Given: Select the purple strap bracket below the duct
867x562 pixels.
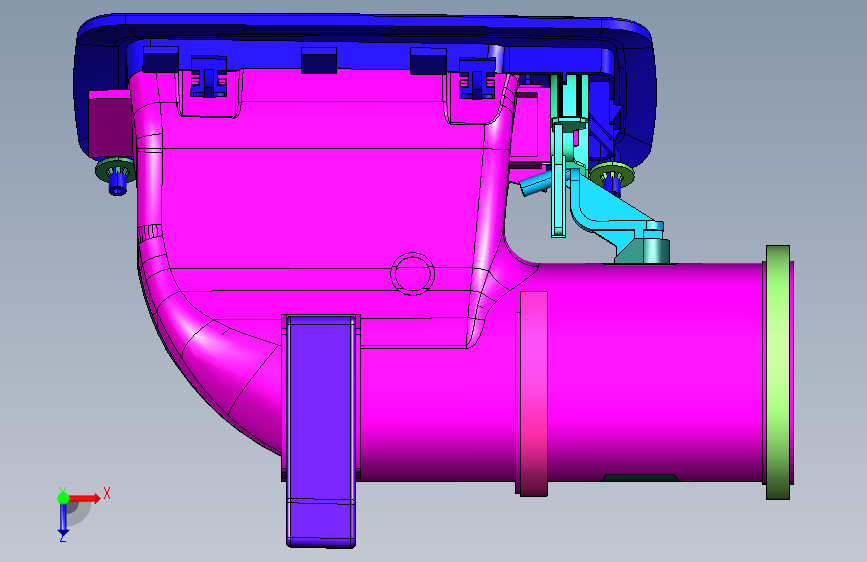Looking at the screenshot, I should point(321,431).
